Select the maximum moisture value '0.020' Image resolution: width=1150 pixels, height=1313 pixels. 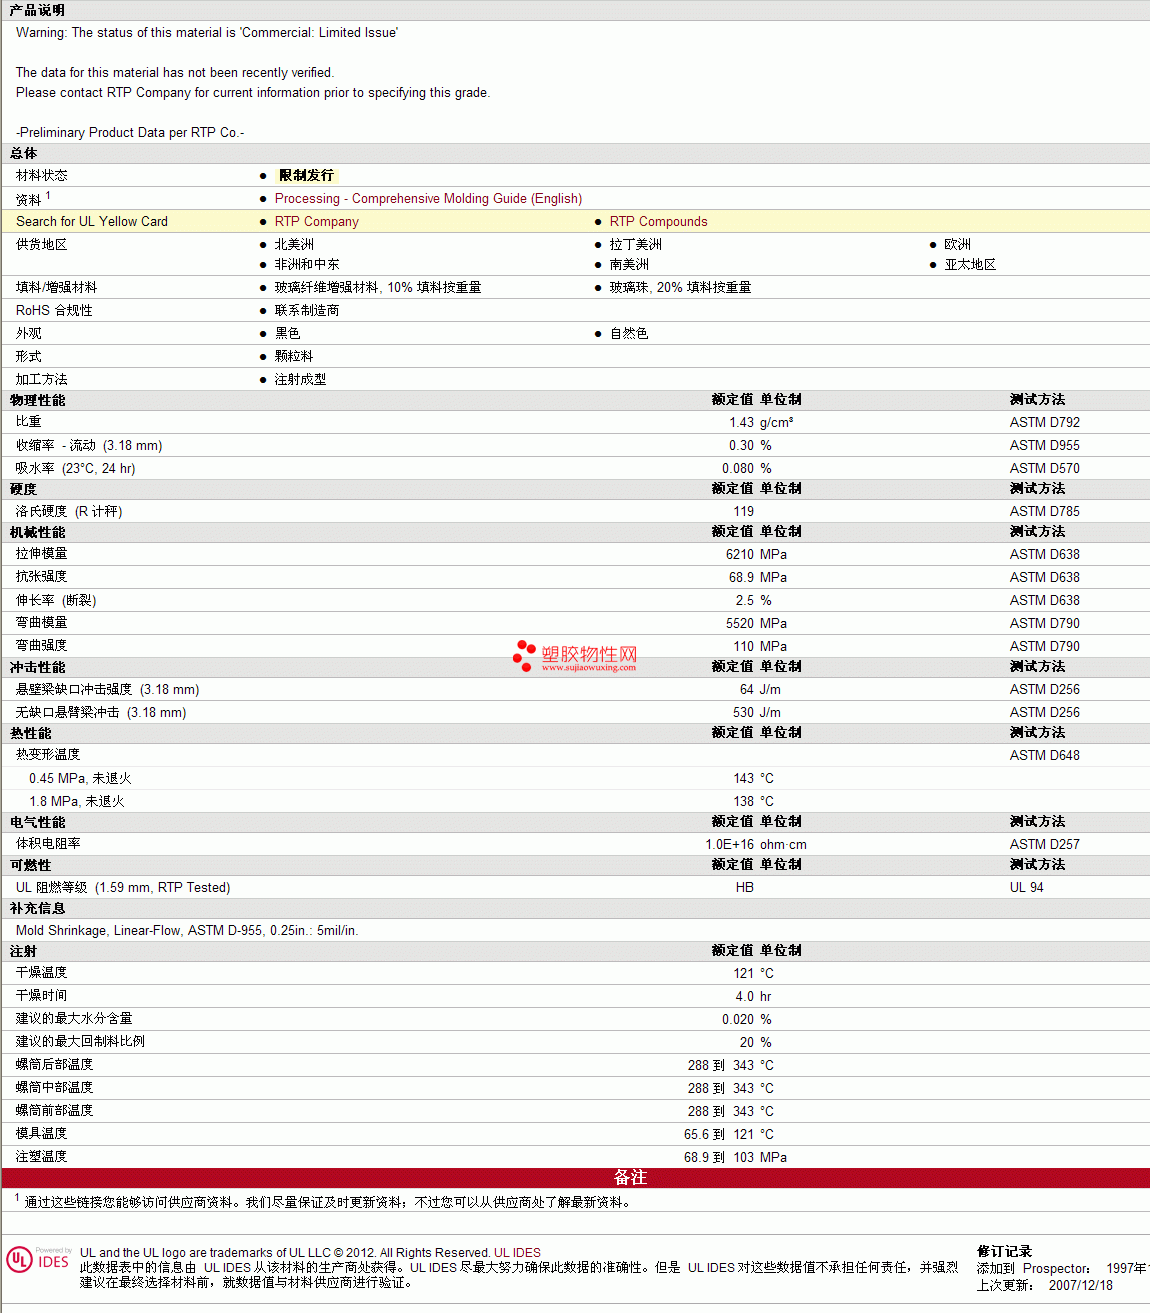(x=738, y=1020)
